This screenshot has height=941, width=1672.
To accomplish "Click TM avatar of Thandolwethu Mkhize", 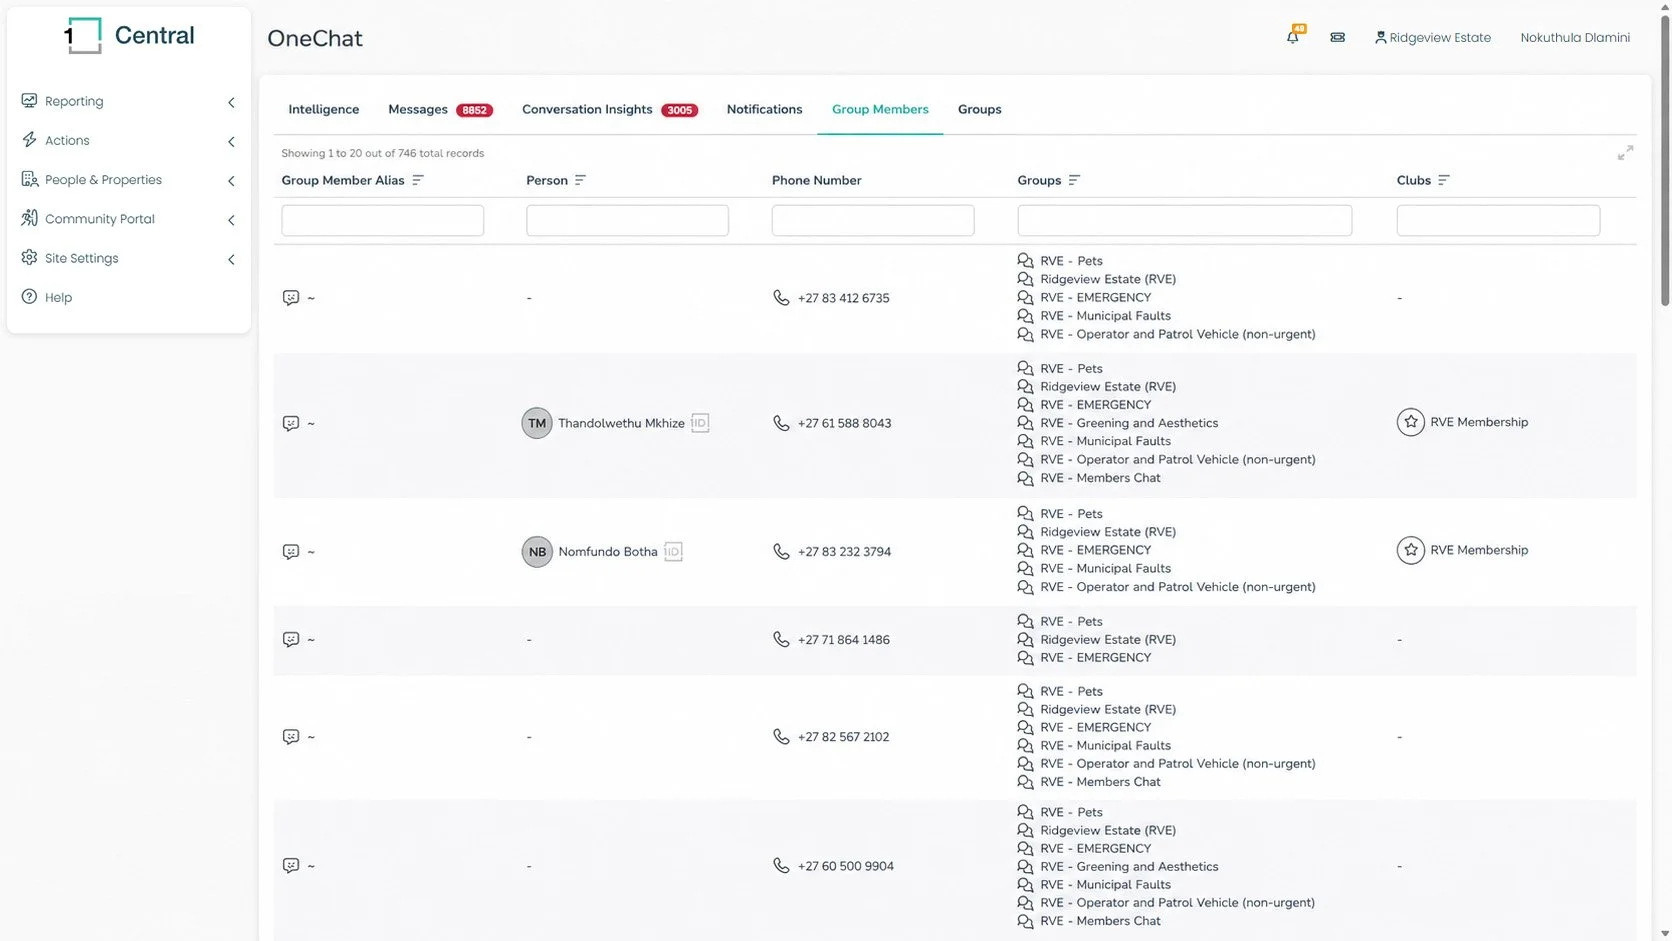I will tap(537, 423).
